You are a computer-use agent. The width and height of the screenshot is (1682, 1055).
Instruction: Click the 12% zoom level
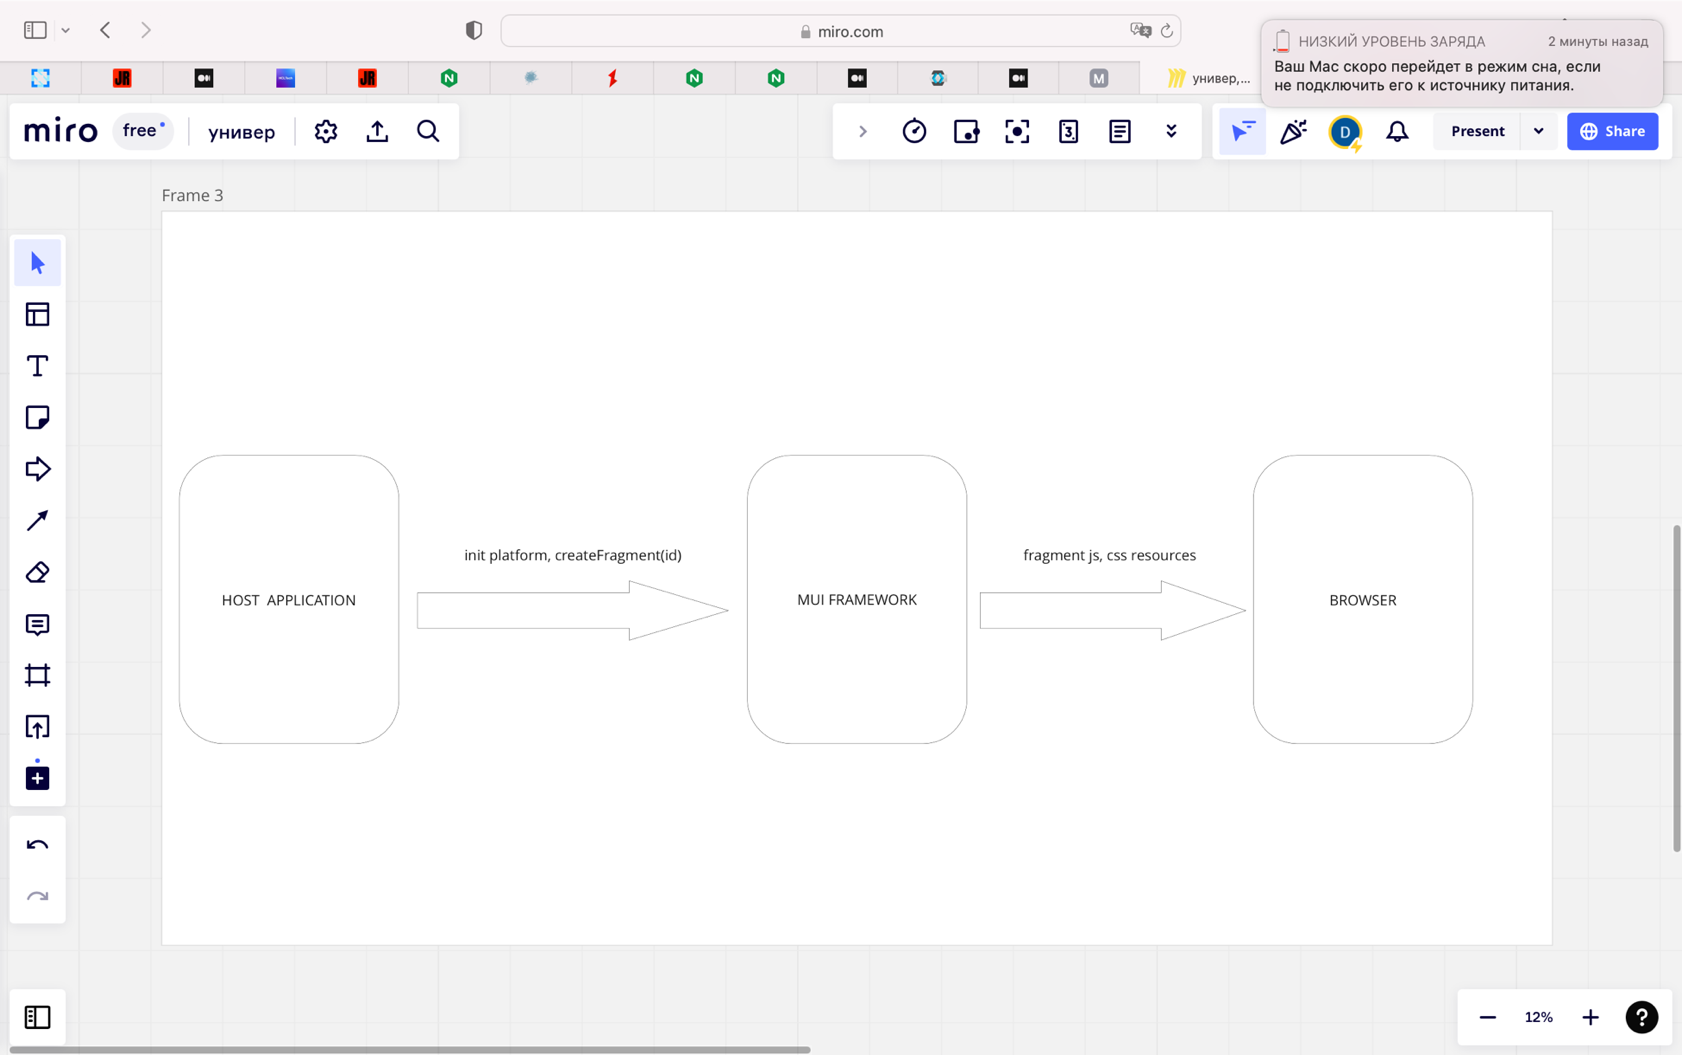(1538, 1017)
